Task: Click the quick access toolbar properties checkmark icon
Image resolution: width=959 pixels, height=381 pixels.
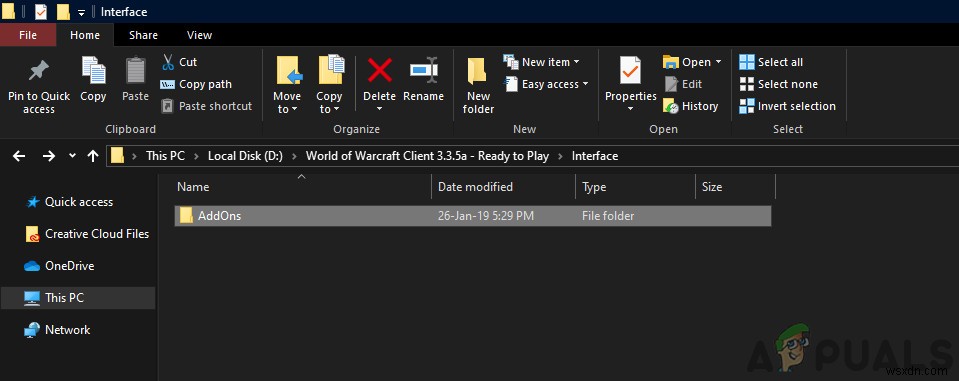Action: click(41, 12)
